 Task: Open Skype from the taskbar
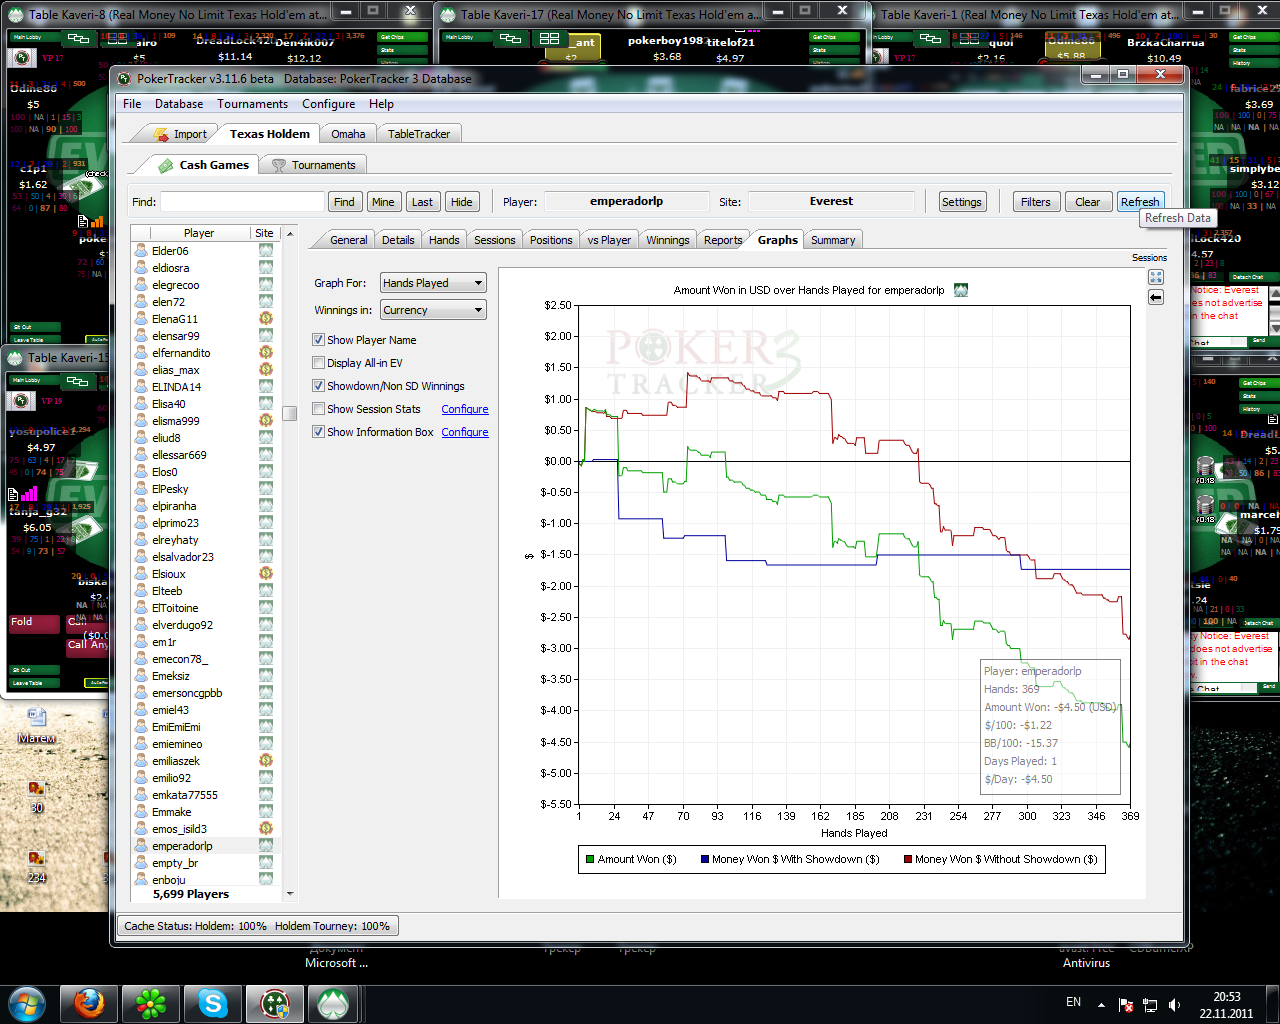coord(213,1003)
